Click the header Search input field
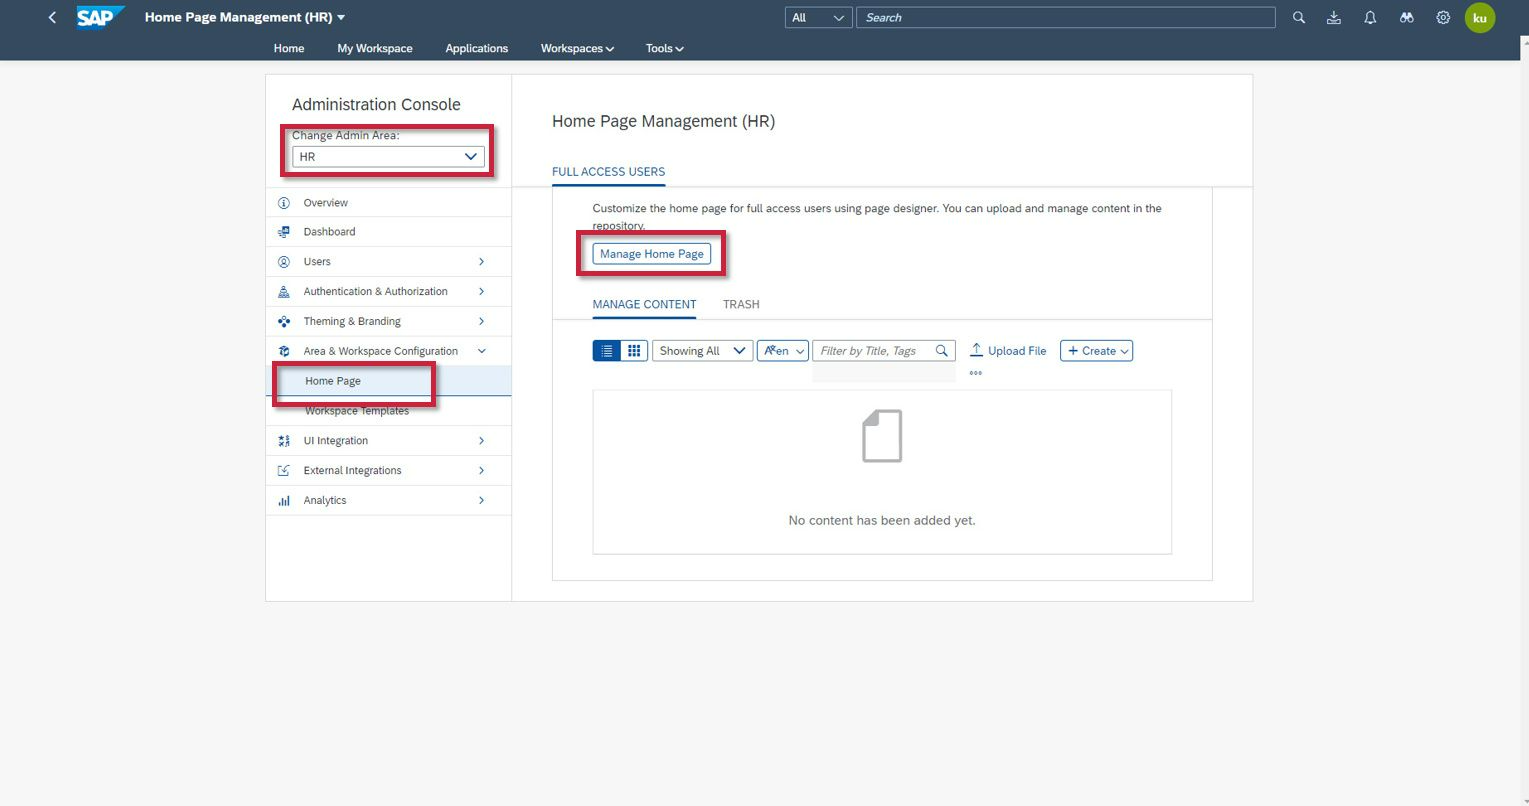The height and width of the screenshot is (806, 1529). 1066,18
